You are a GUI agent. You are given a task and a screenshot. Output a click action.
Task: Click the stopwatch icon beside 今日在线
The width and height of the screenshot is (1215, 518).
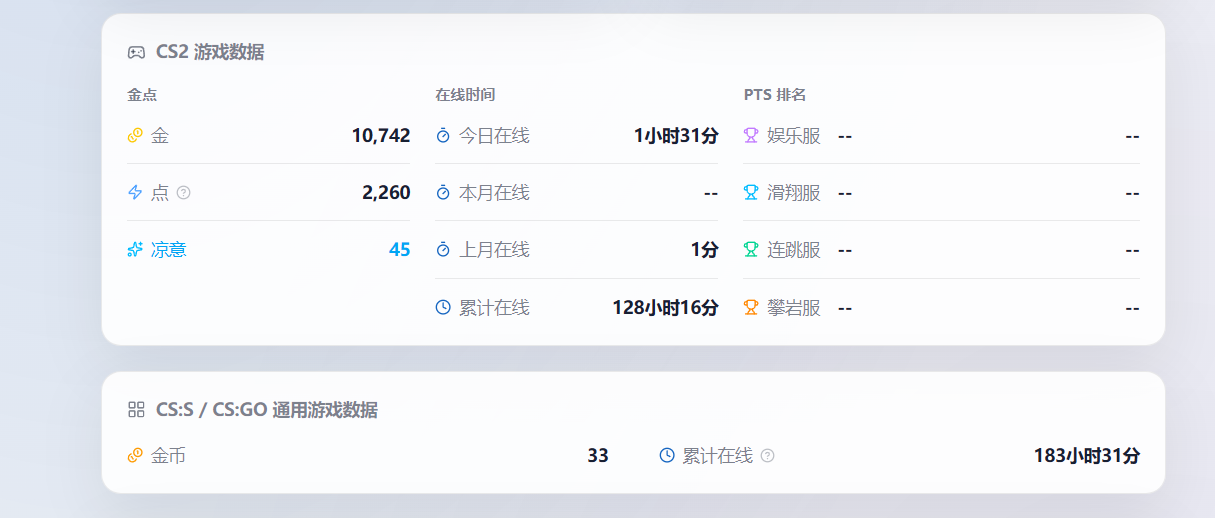point(443,135)
